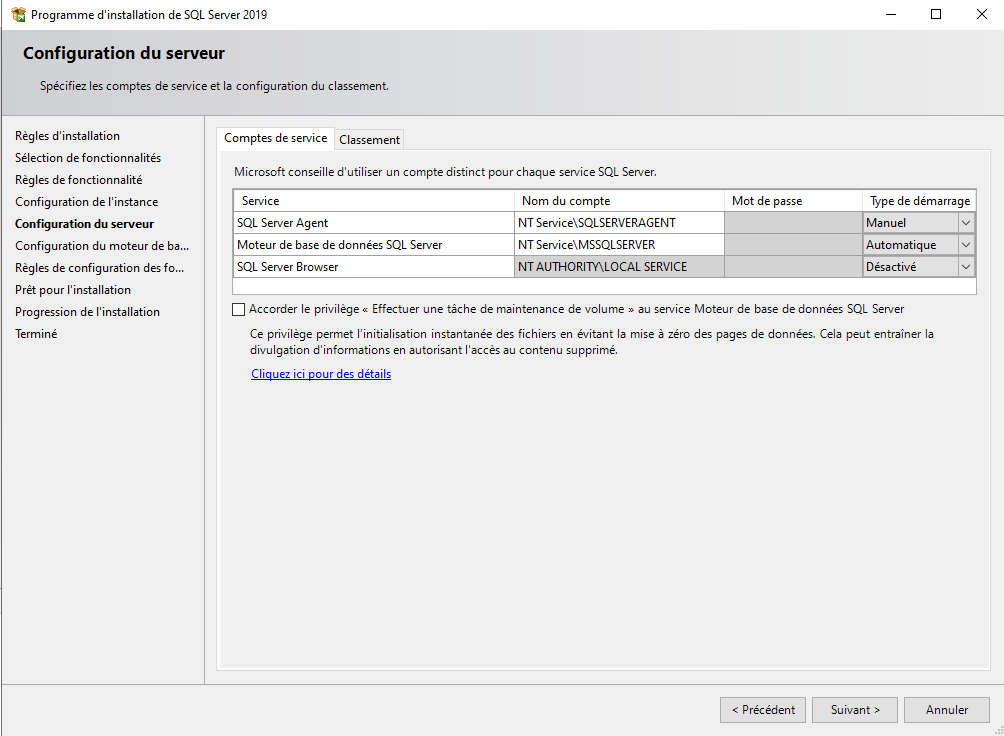Click the Suivant button
The width and height of the screenshot is (1004, 736).
(855, 710)
